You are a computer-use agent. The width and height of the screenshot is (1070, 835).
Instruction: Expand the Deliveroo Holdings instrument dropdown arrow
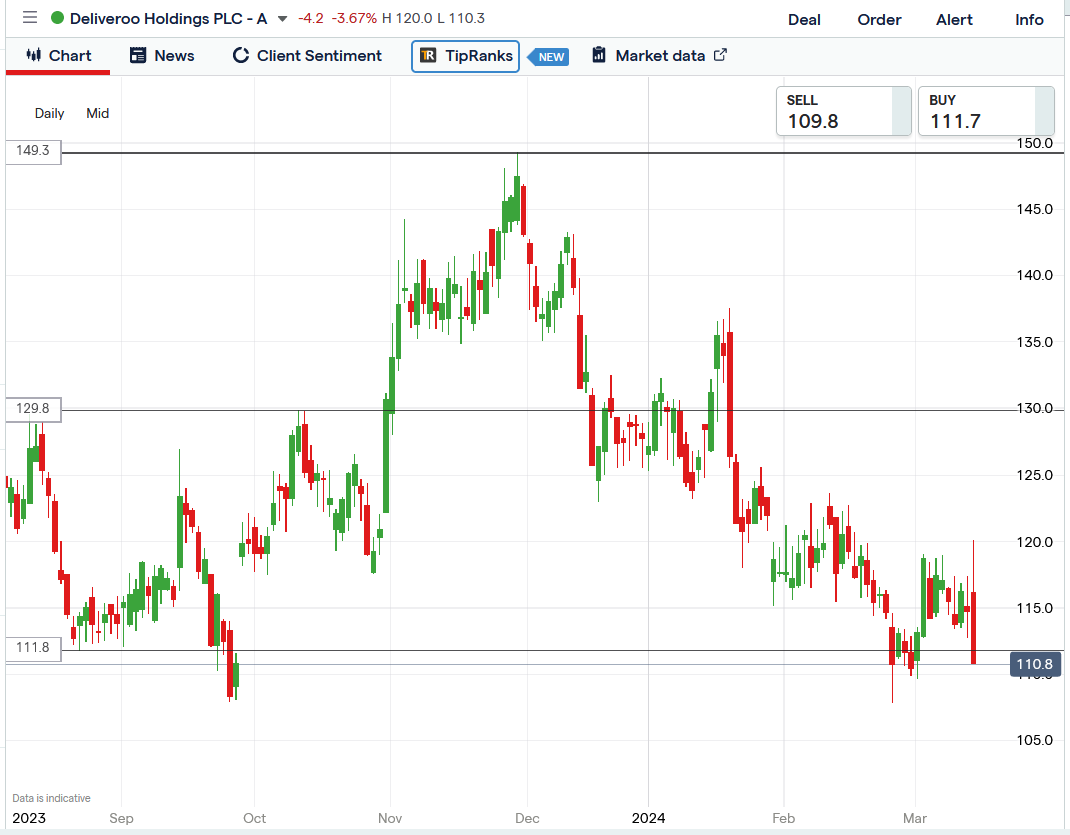(x=282, y=19)
